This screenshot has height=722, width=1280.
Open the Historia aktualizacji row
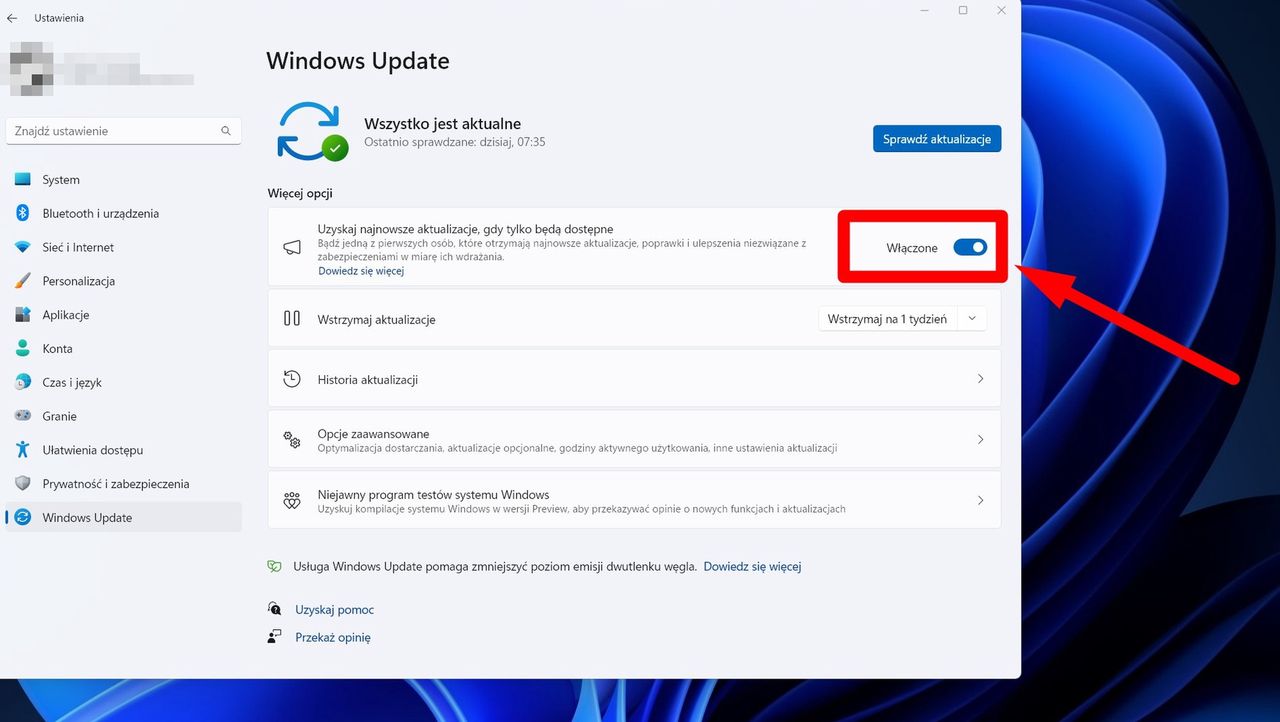tap(634, 379)
